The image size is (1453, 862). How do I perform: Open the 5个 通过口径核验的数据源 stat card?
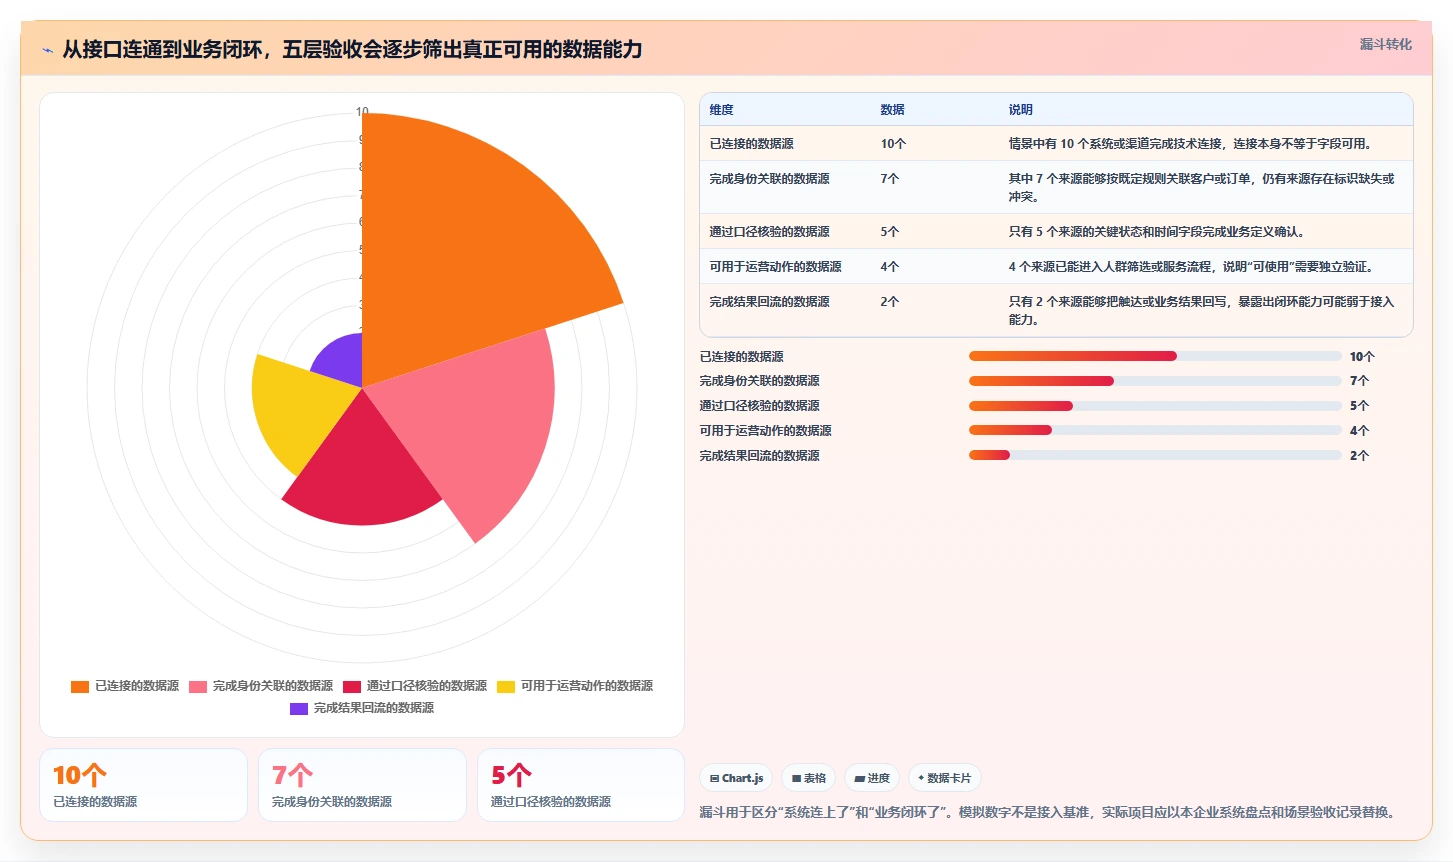581,785
